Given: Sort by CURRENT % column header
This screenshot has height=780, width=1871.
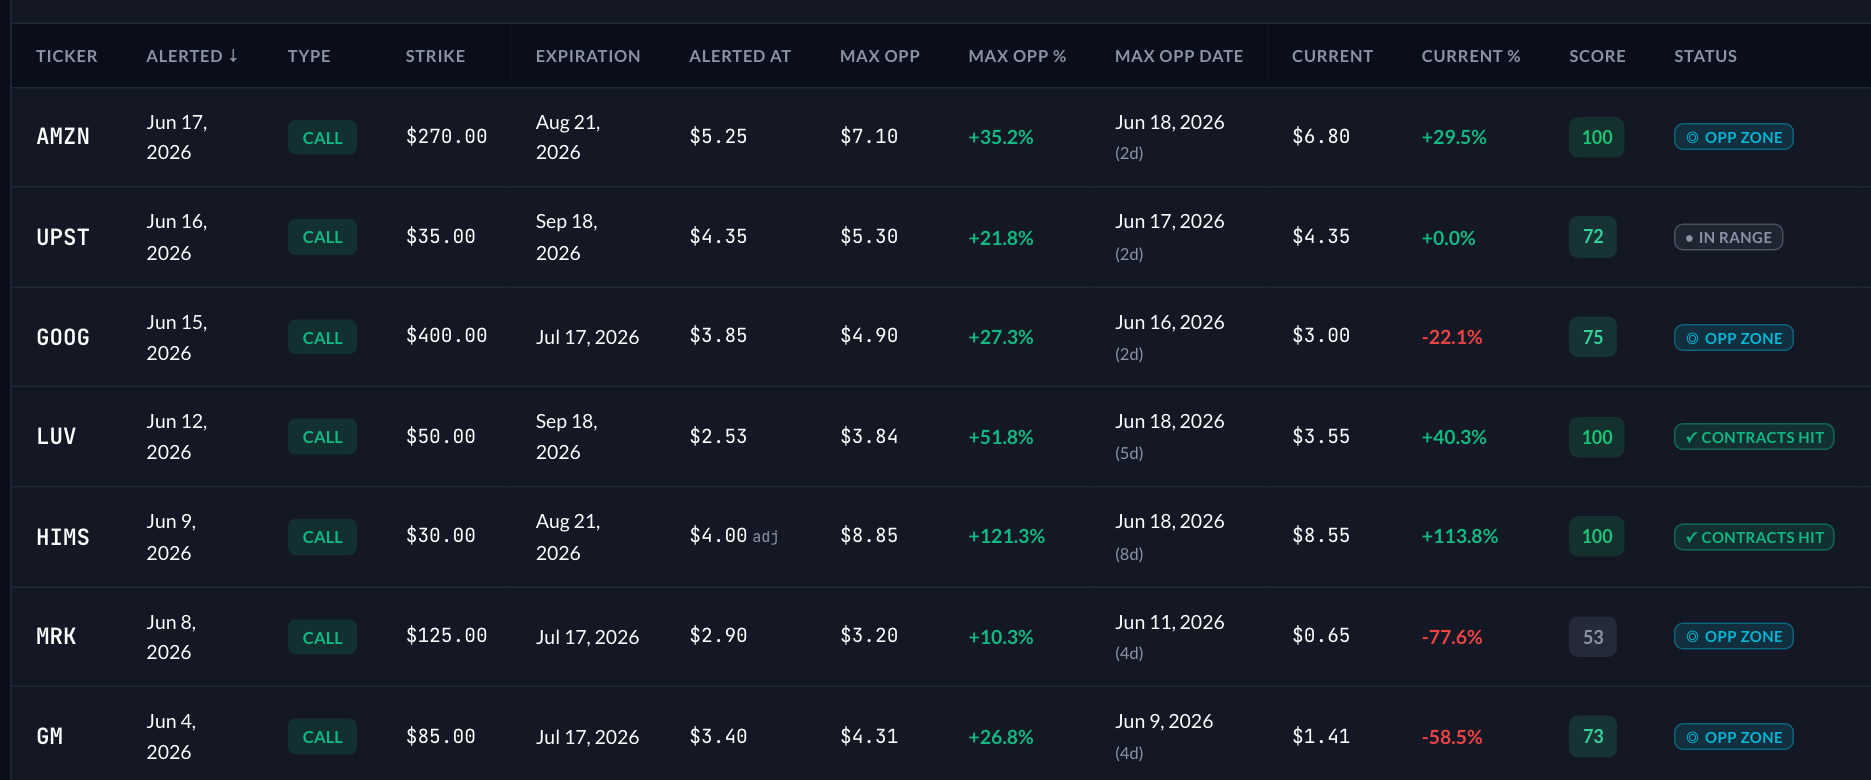Looking at the screenshot, I should click(x=1471, y=56).
